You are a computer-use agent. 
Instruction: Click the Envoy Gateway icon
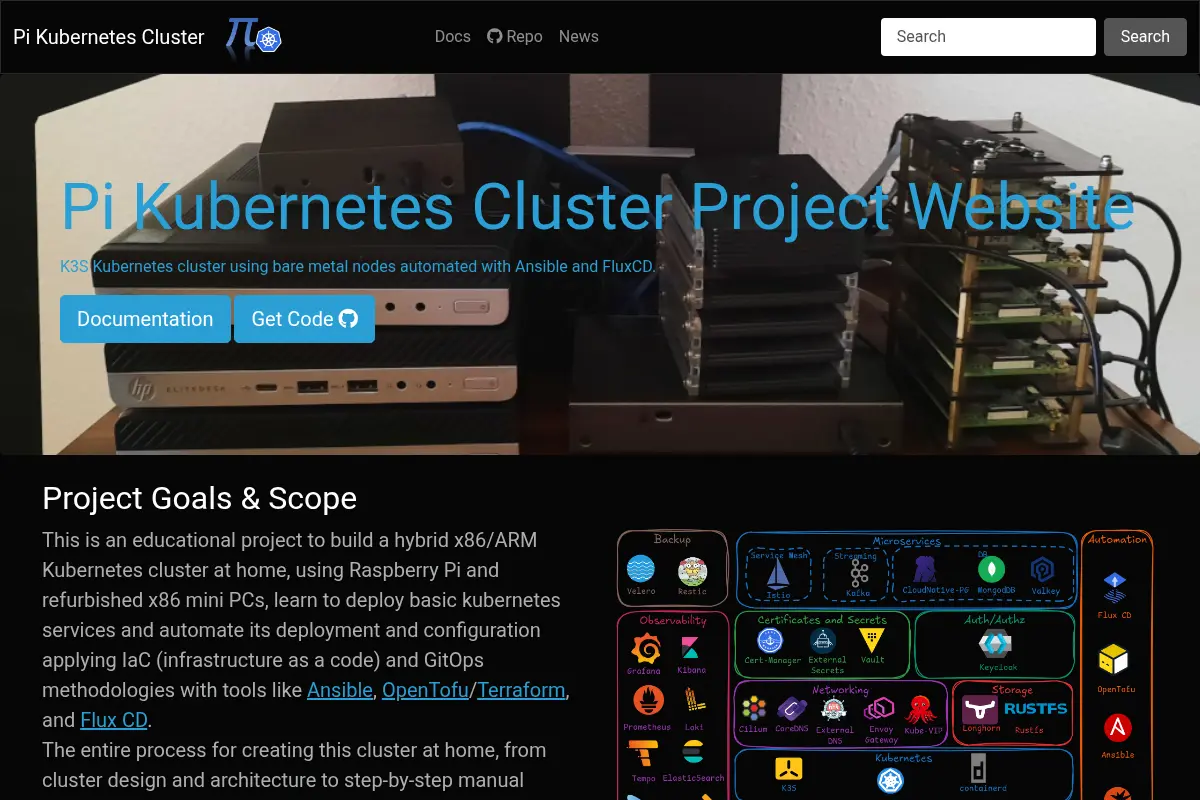coord(879,710)
